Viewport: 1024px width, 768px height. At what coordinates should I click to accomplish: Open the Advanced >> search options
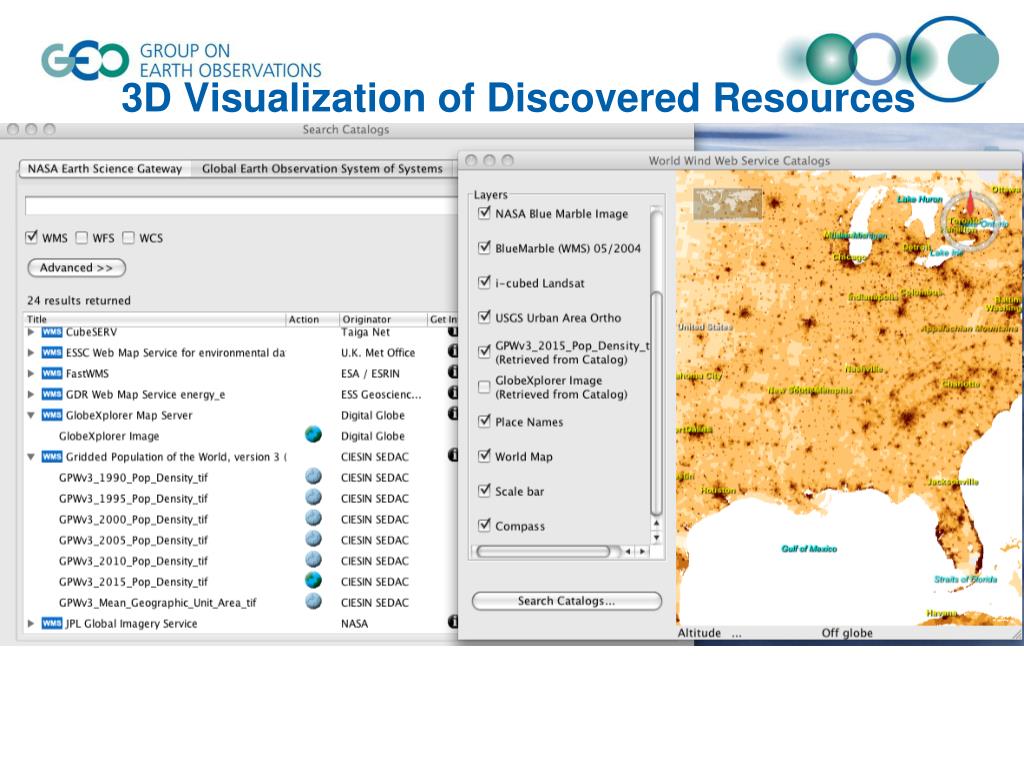76,268
